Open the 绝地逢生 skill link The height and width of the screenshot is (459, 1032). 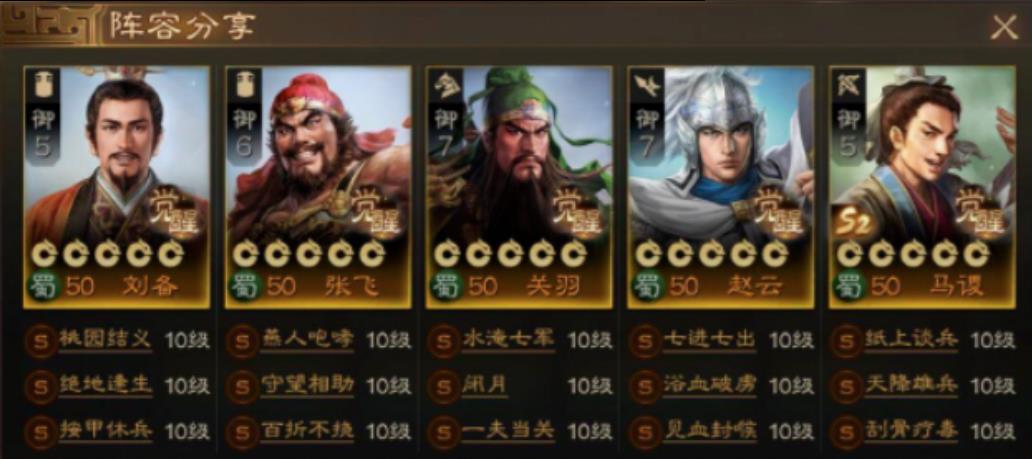[105, 386]
